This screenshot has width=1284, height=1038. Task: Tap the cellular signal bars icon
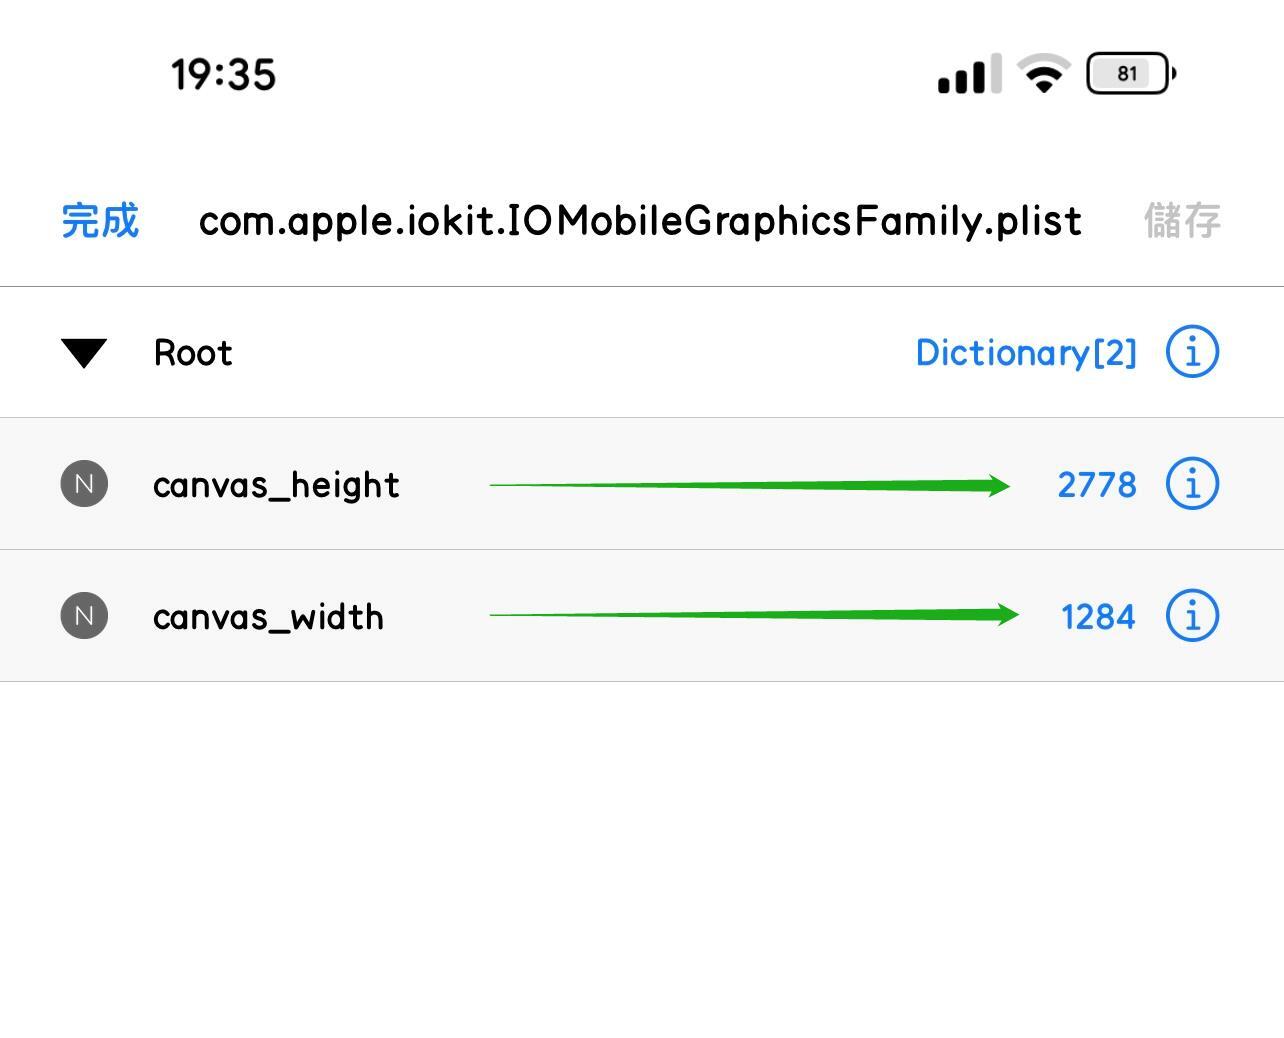click(x=969, y=74)
